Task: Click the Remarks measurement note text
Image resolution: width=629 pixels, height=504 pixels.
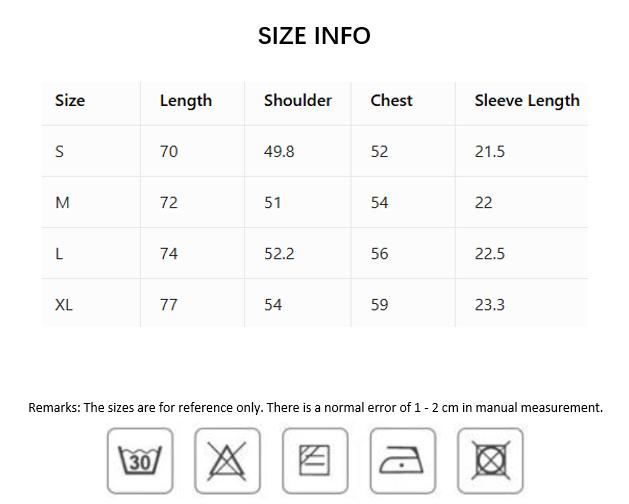Action: coord(315,407)
